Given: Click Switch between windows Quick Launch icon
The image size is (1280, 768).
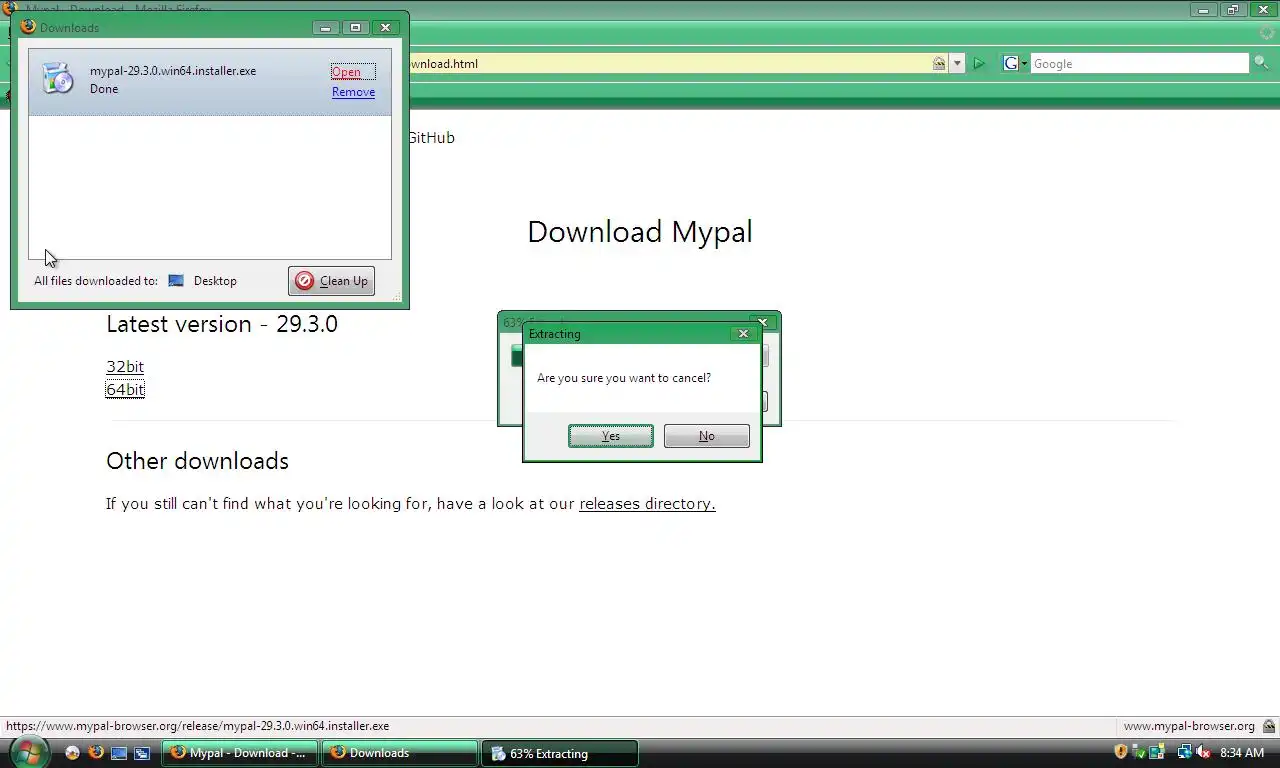Looking at the screenshot, I should (x=142, y=753).
